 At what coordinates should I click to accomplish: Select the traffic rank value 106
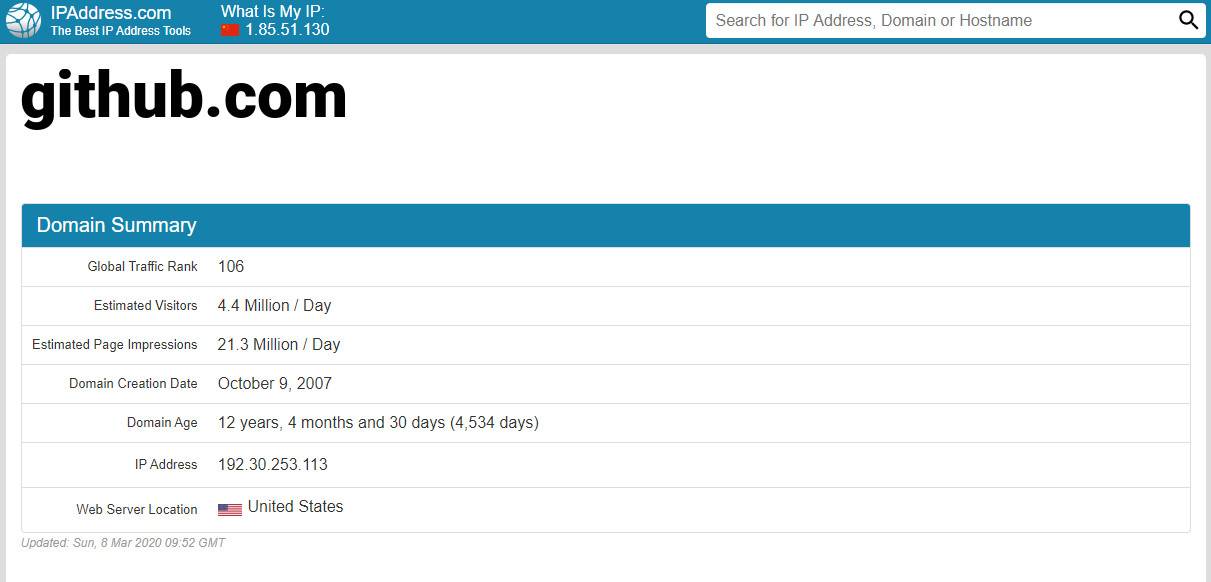[231, 266]
